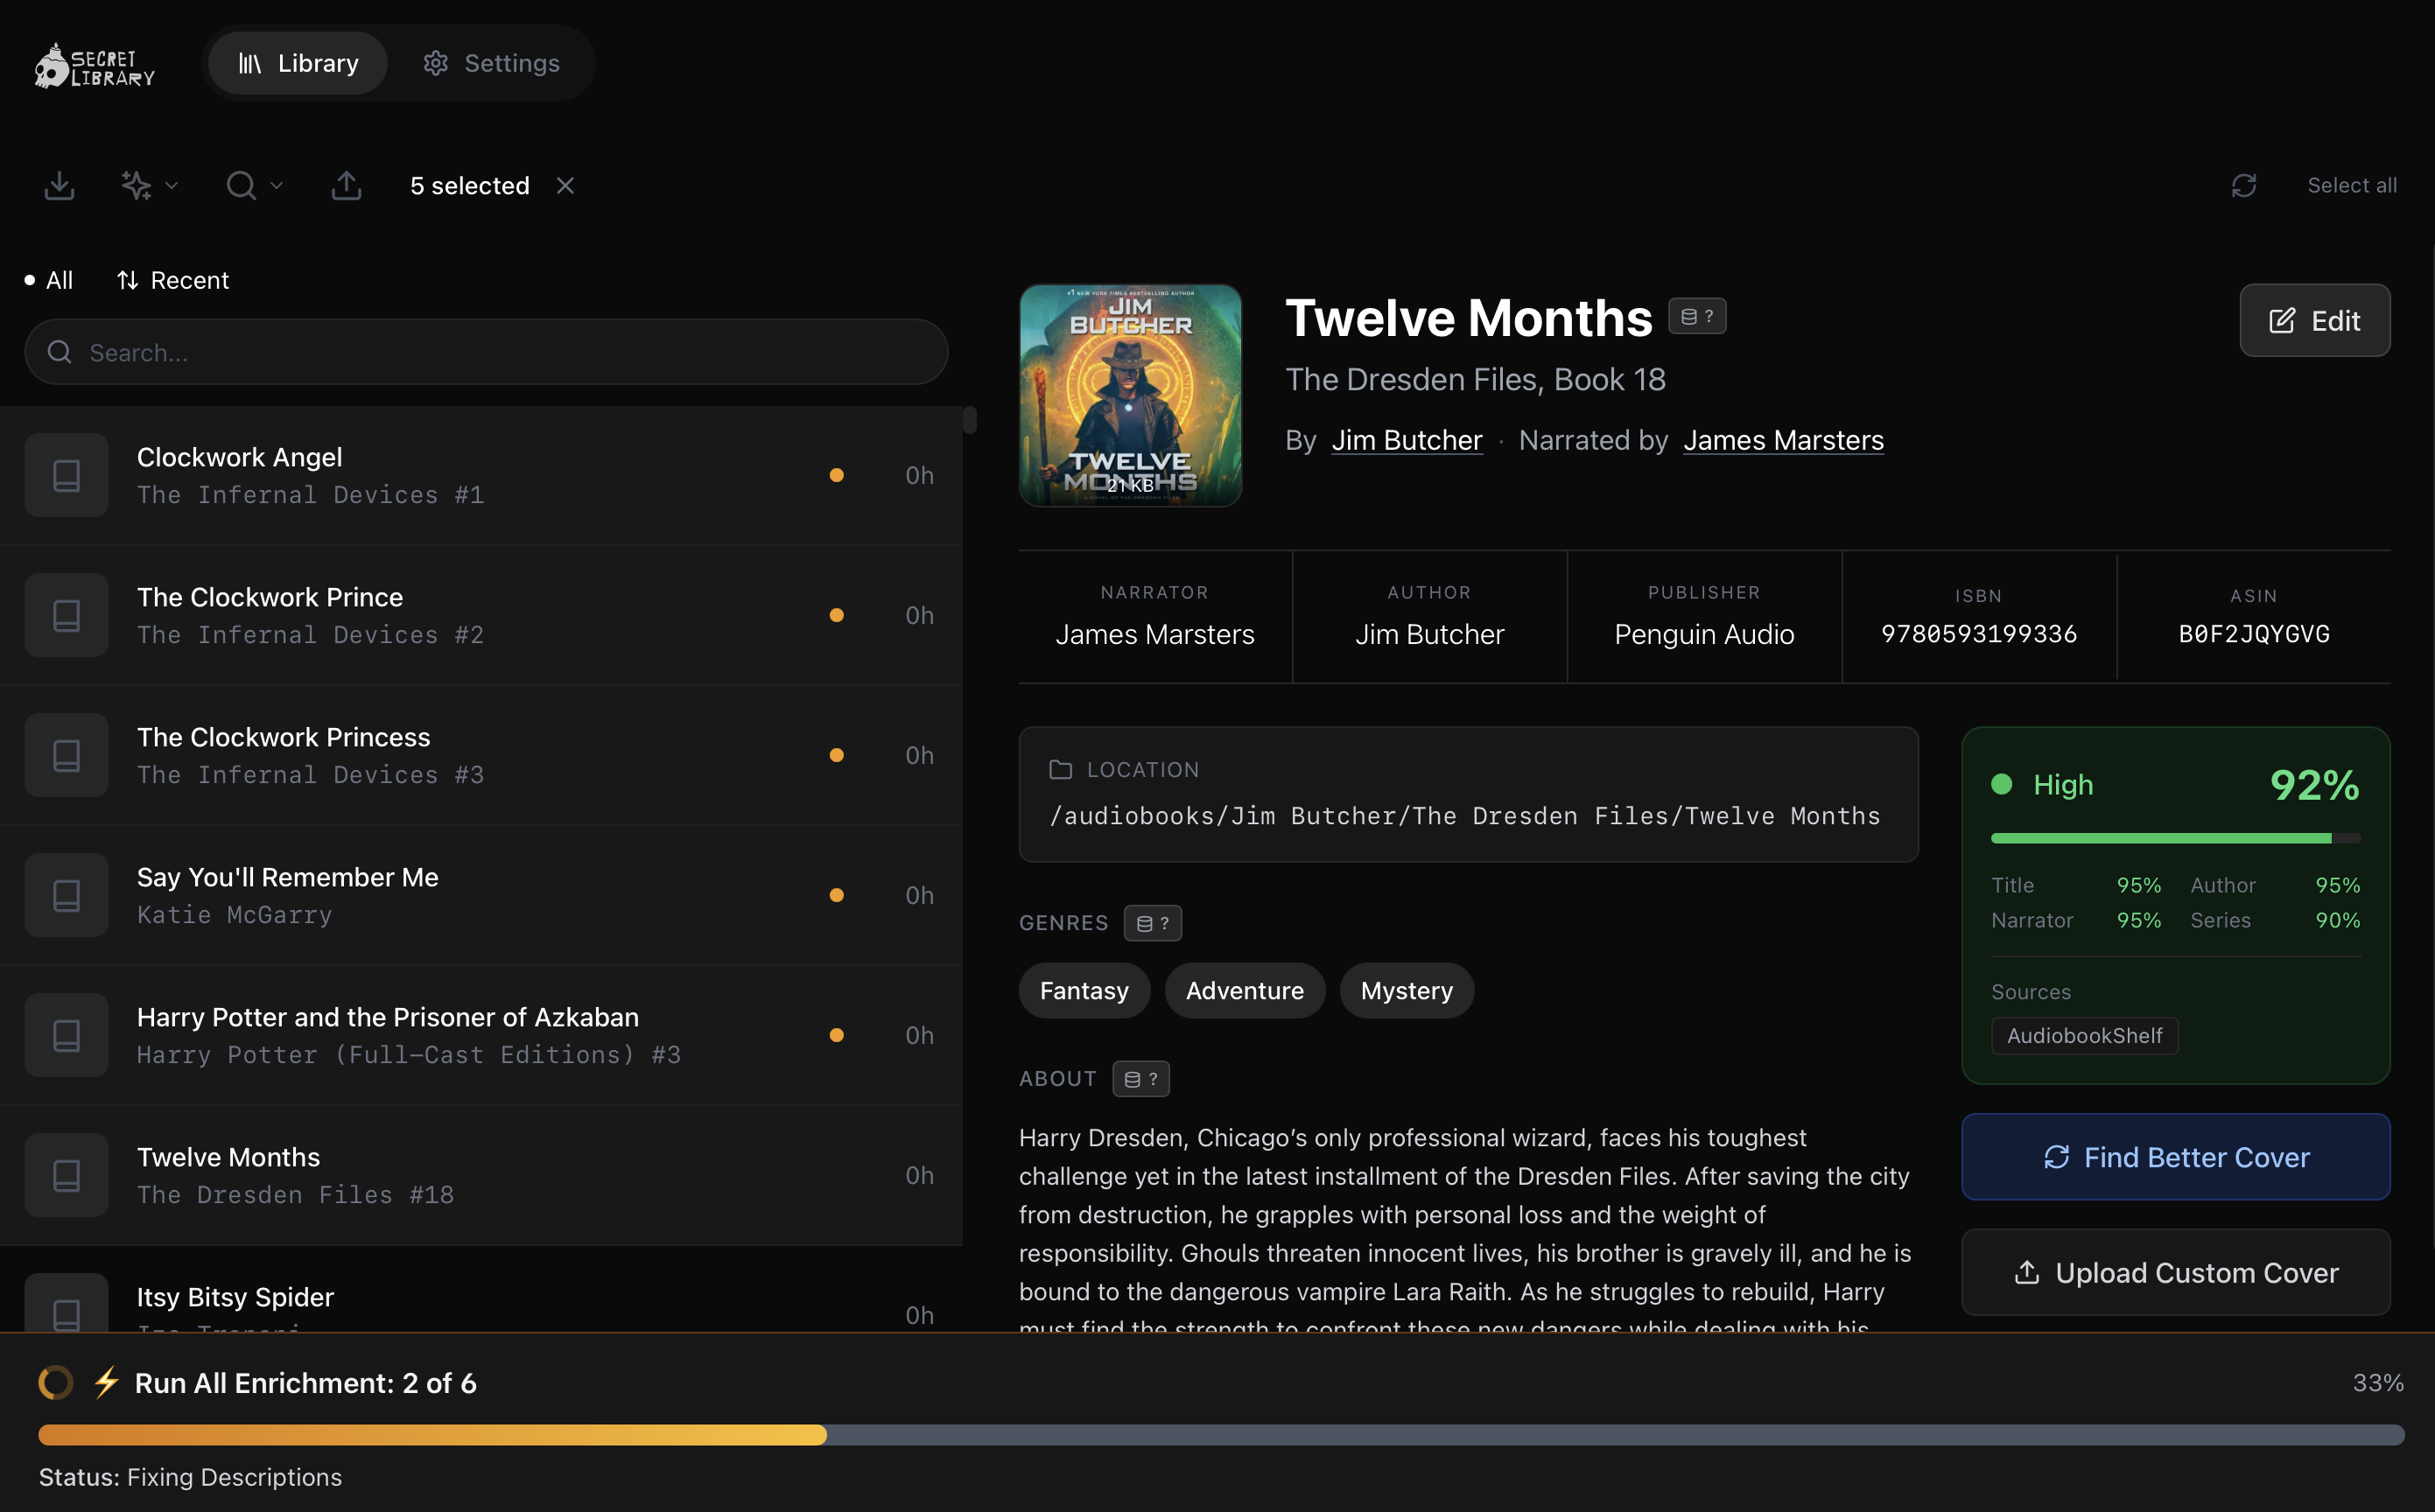Click the source badge next to GENRES
The image size is (2435, 1512).
(x=1152, y=922)
